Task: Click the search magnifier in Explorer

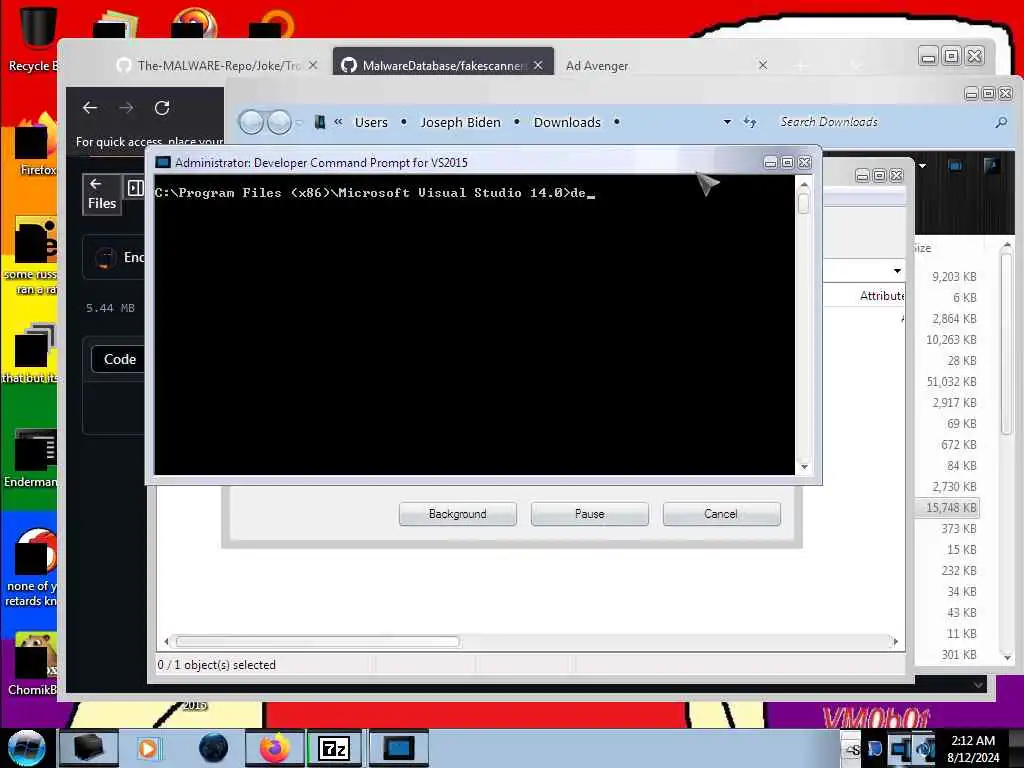Action: click(x=1001, y=122)
